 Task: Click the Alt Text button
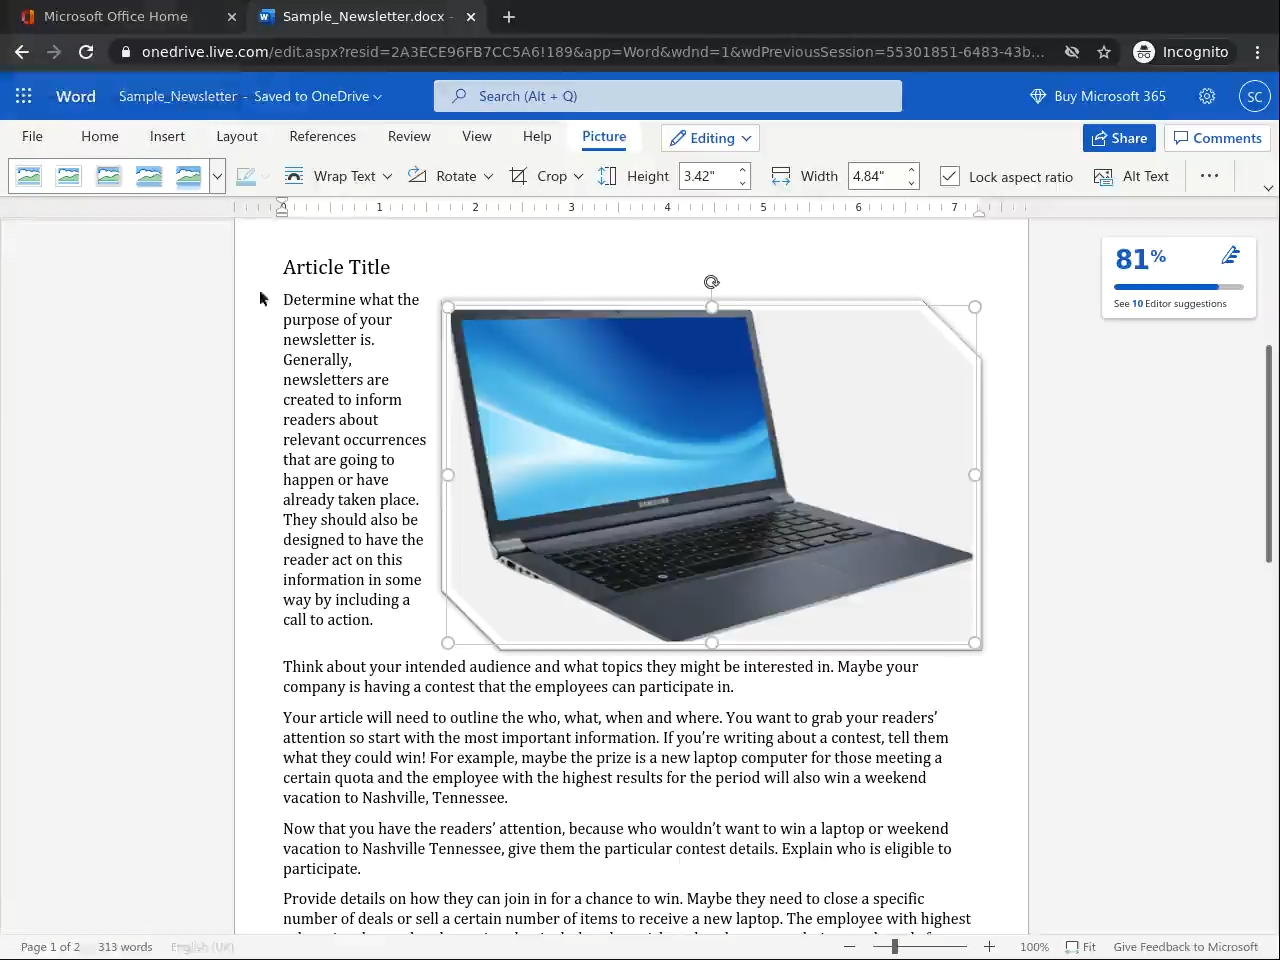(1131, 177)
